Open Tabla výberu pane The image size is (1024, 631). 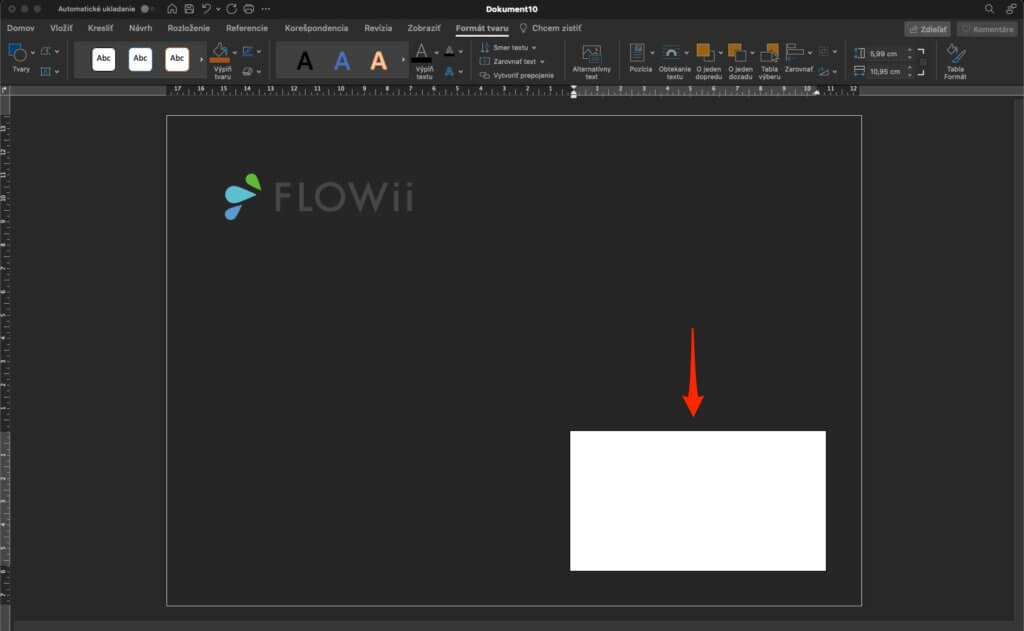pos(769,62)
